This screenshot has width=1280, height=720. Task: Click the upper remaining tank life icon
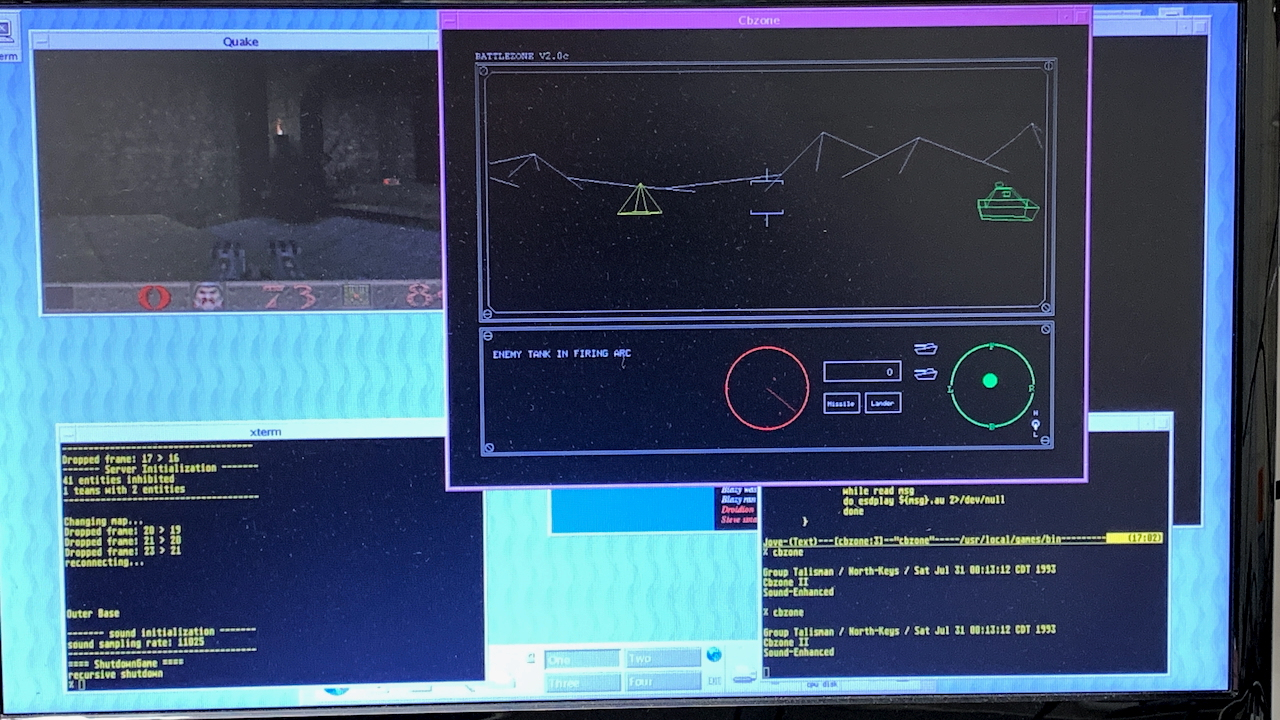(x=926, y=349)
